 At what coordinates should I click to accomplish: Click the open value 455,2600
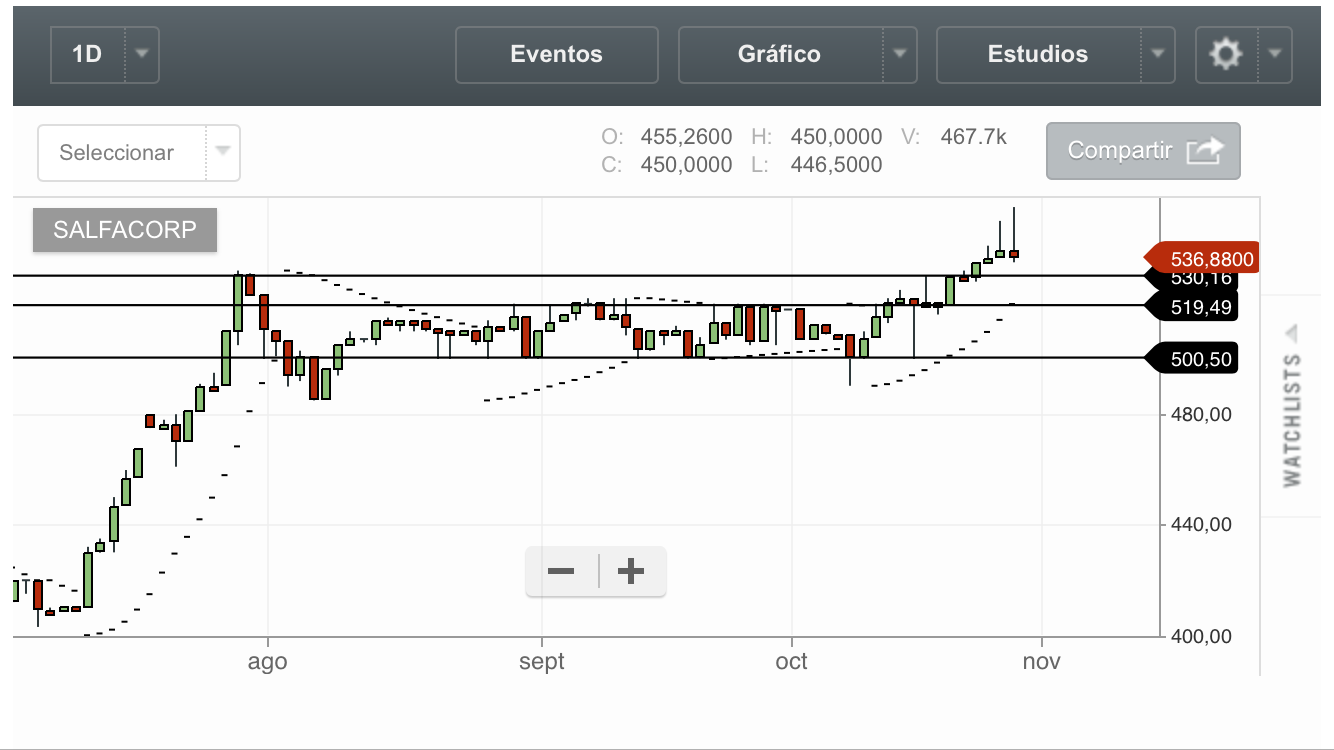[686, 137]
